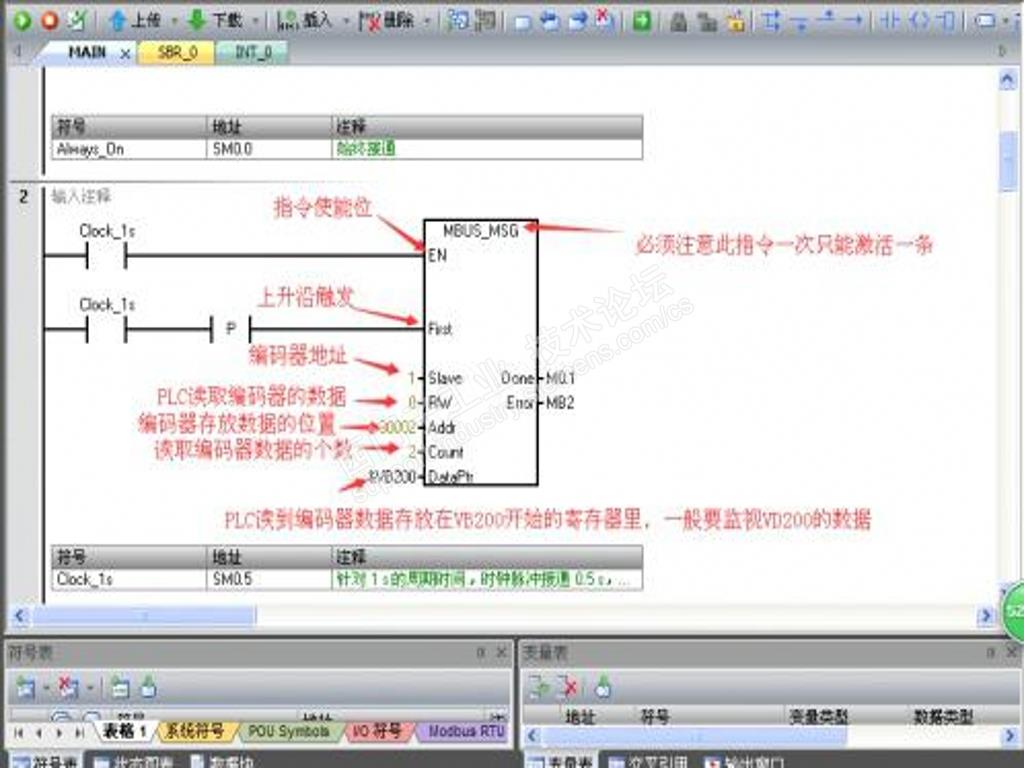Click the insert coil icon
The height and width of the screenshot is (768, 1024).
pyautogui.click(x=918, y=21)
